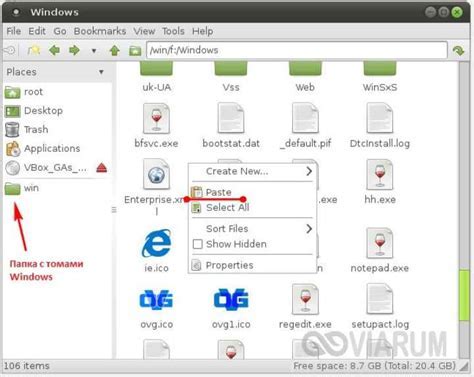
Task: Click the forward arrow toolbar icon
Action: coord(74,50)
